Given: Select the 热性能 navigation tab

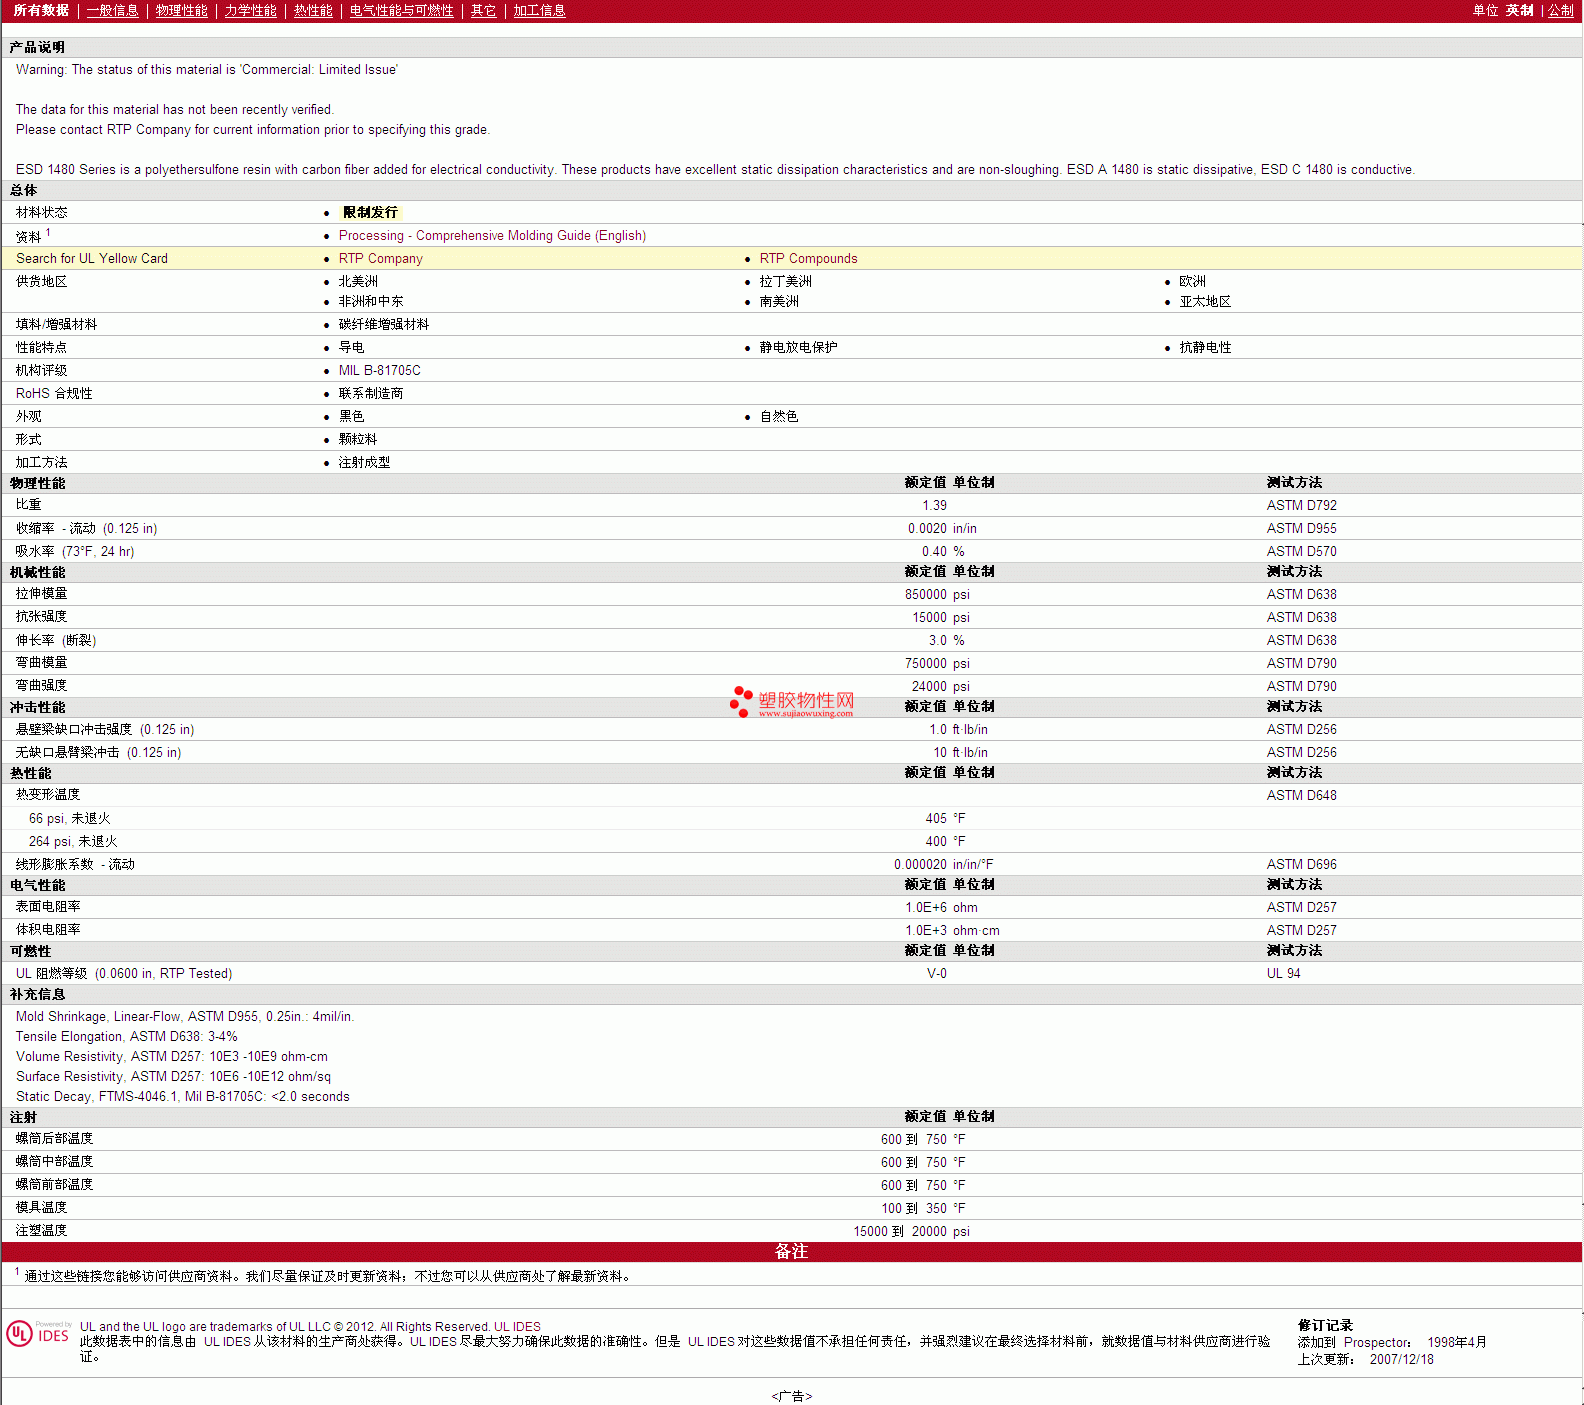Looking at the screenshot, I should (x=313, y=11).
